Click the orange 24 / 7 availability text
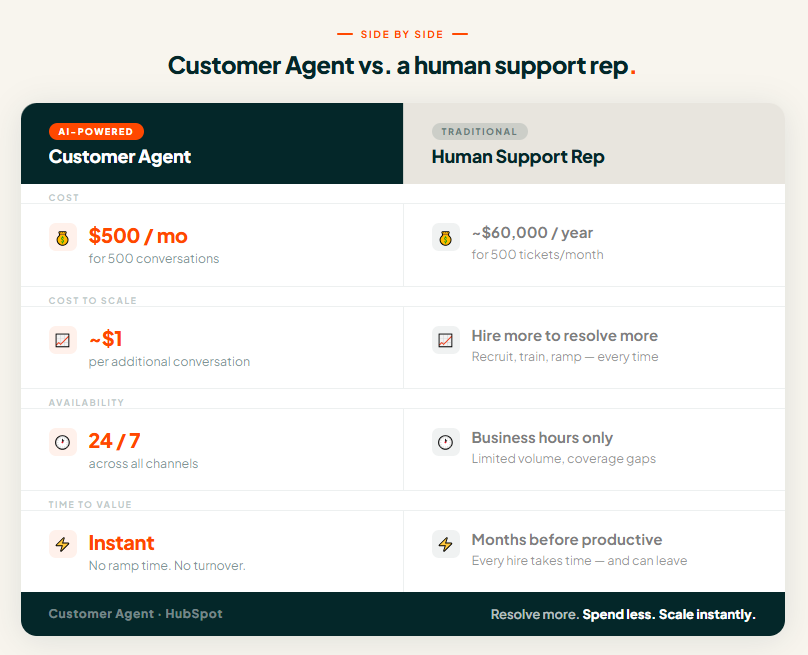 pyautogui.click(x=114, y=441)
